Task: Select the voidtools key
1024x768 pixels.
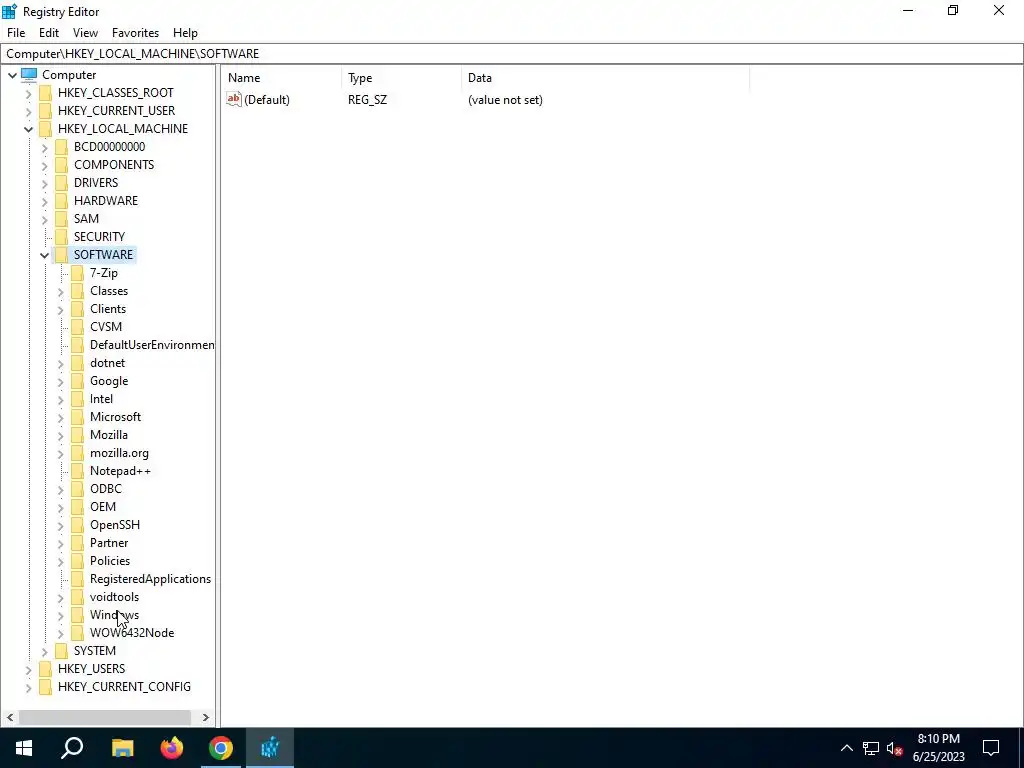Action: click(x=114, y=597)
